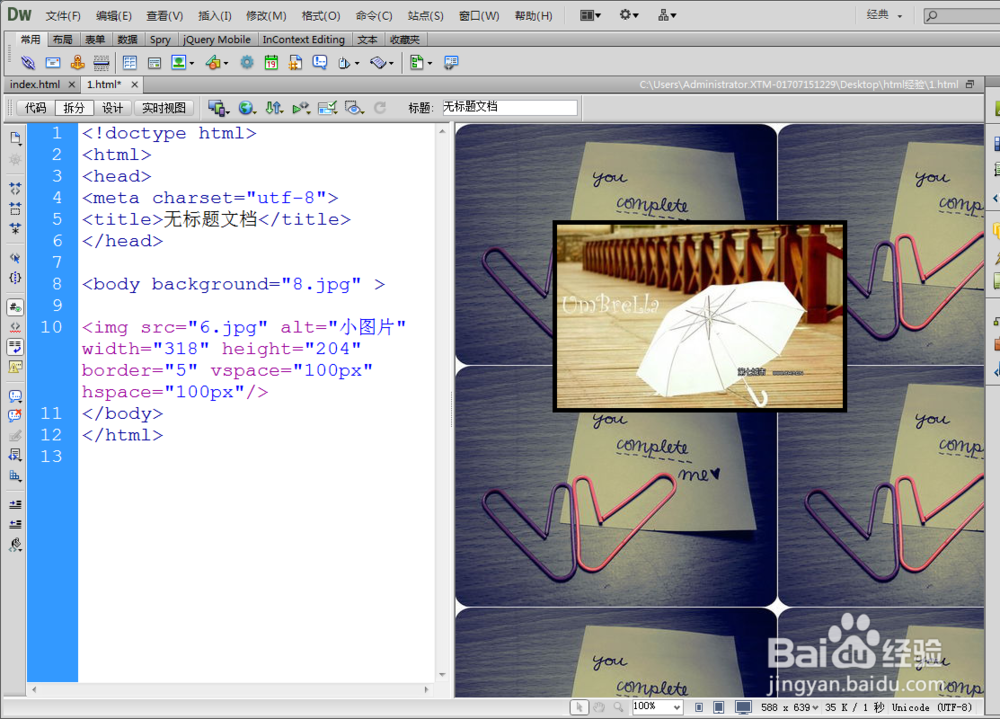
Task: Collapse selection in coding toolbar
Action: tap(15, 208)
